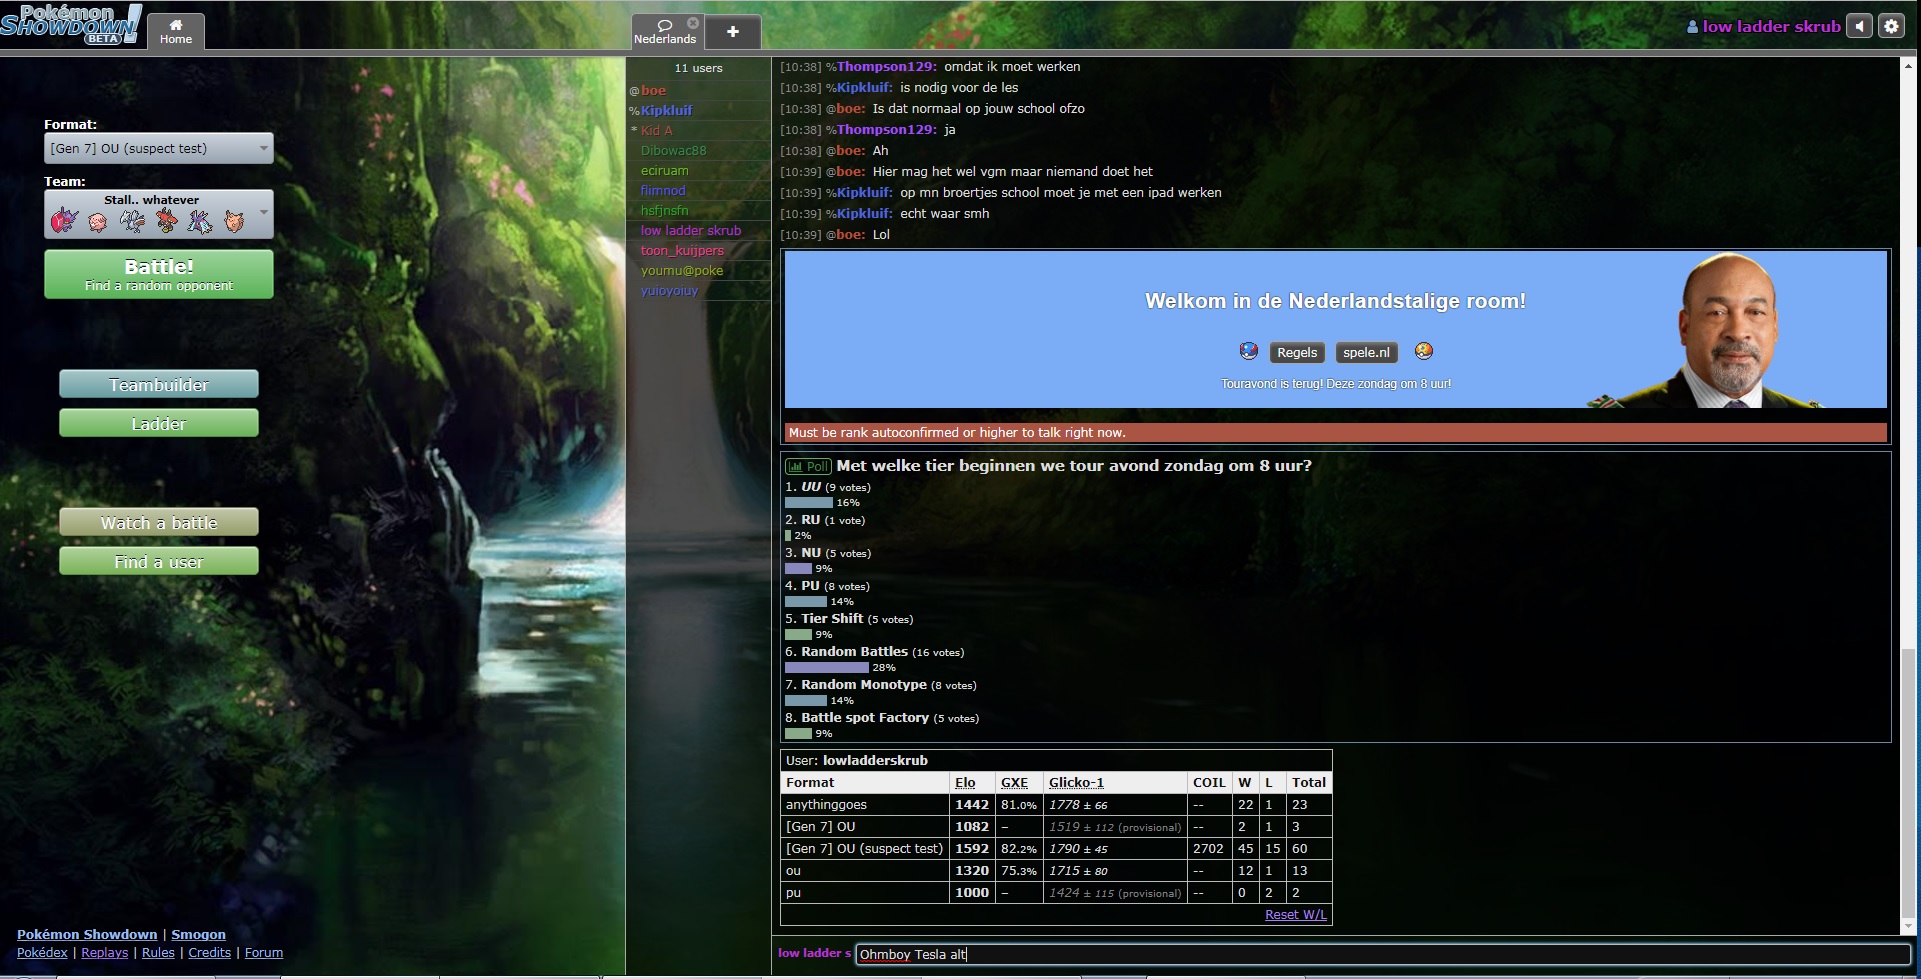Click user youmu@poke in the user list

click(x=698, y=270)
